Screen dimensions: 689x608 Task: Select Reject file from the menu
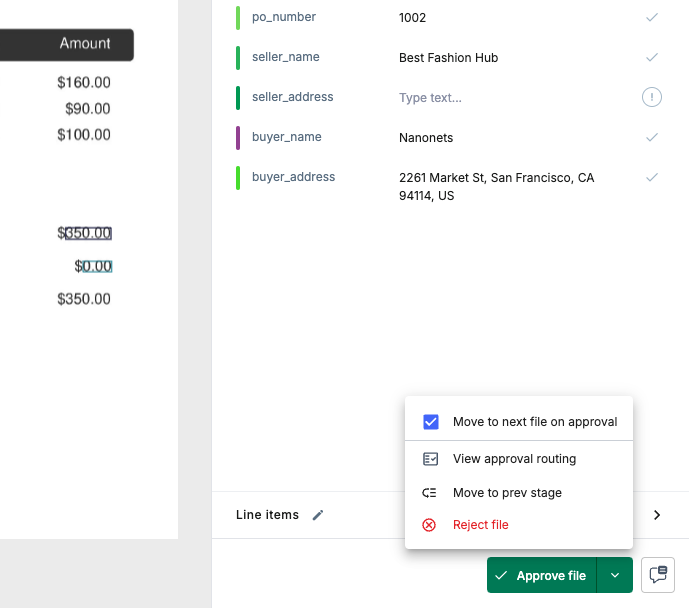point(480,525)
